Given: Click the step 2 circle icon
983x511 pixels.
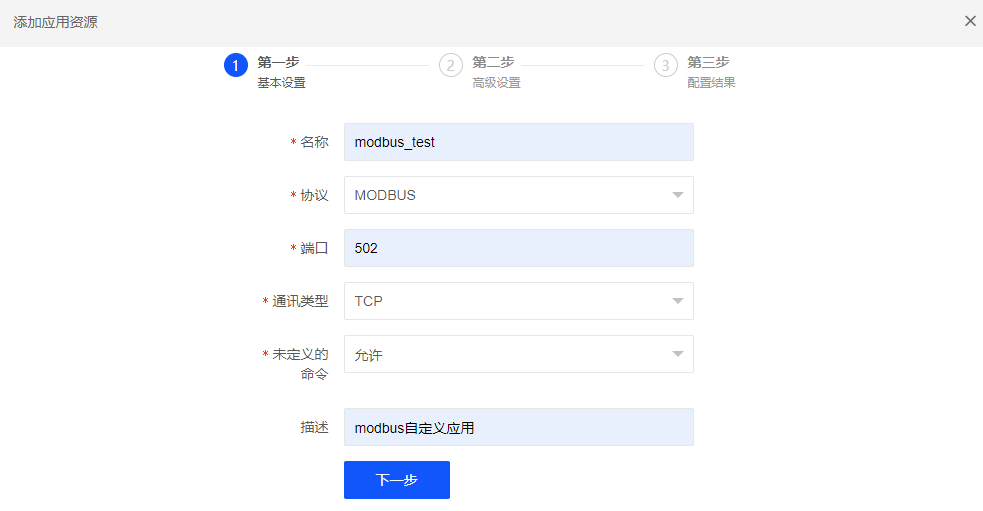Looking at the screenshot, I should pos(451,65).
